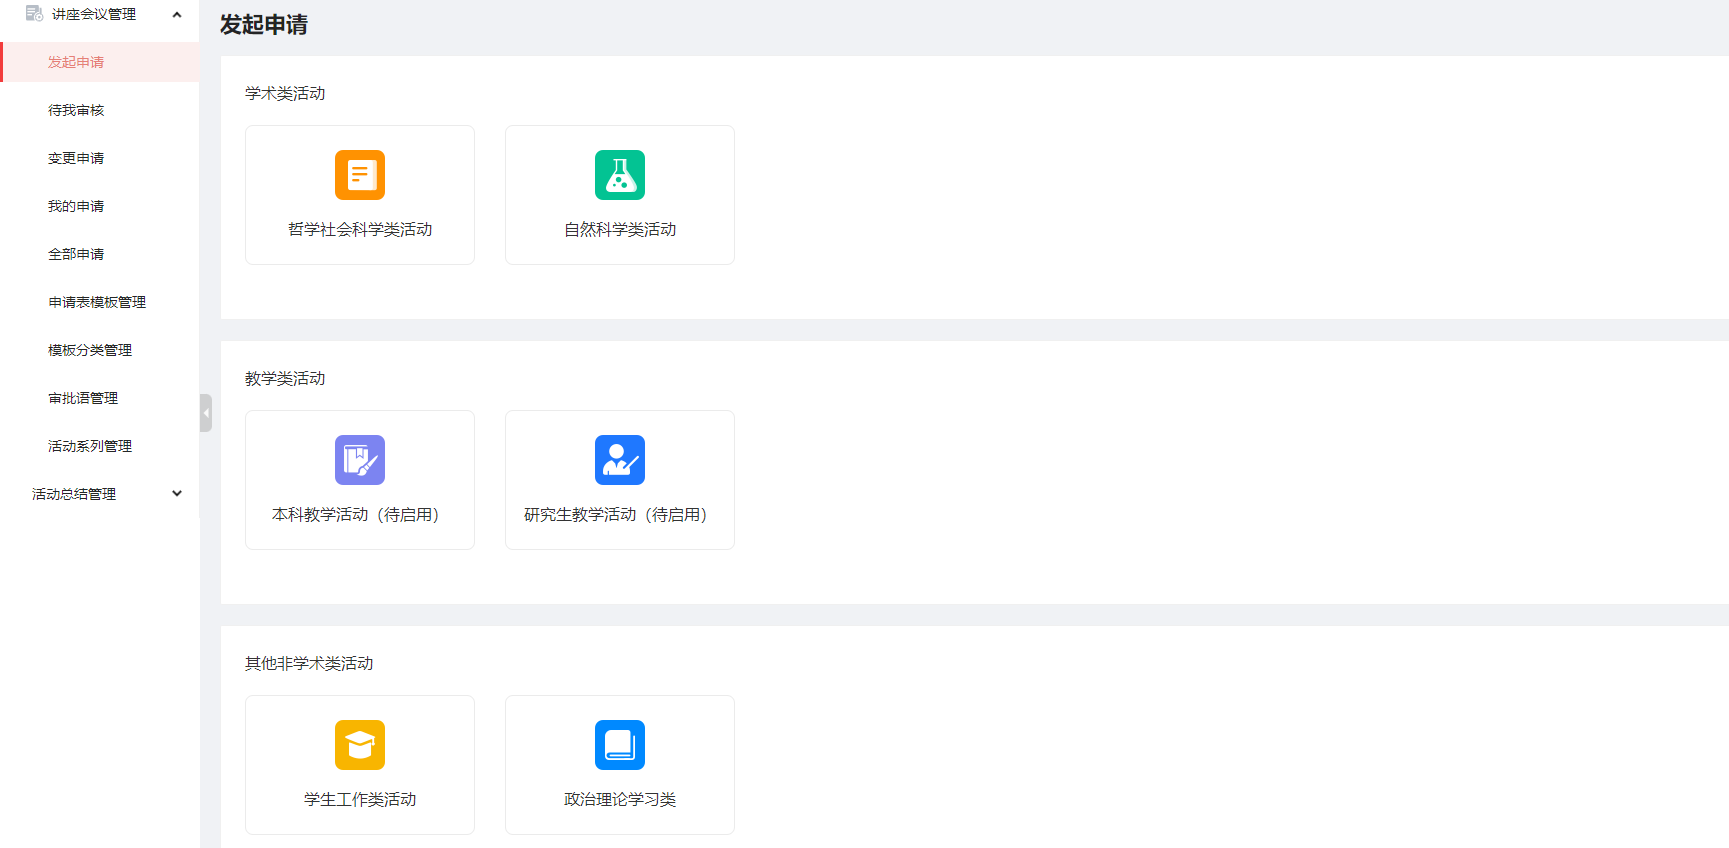This screenshot has height=848, width=1729.
Task: Choose the 政治理论学习类 card label
Action: (620, 800)
